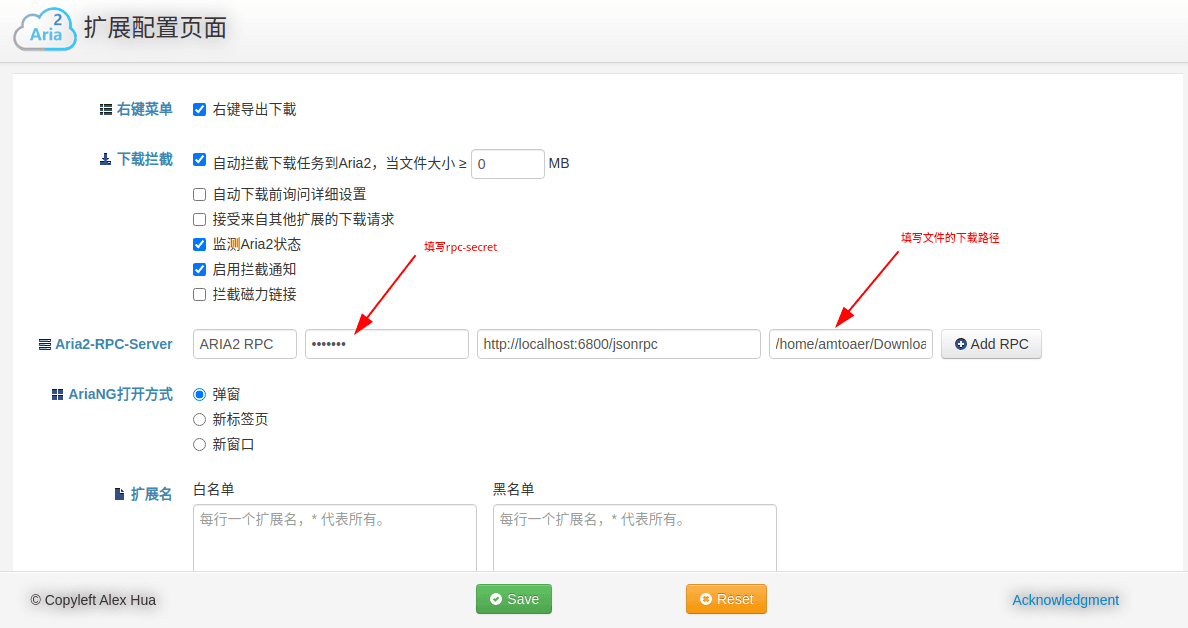1188x628 pixels.
Task: Click the 扩展配置页面 page title
Action: (x=155, y=28)
